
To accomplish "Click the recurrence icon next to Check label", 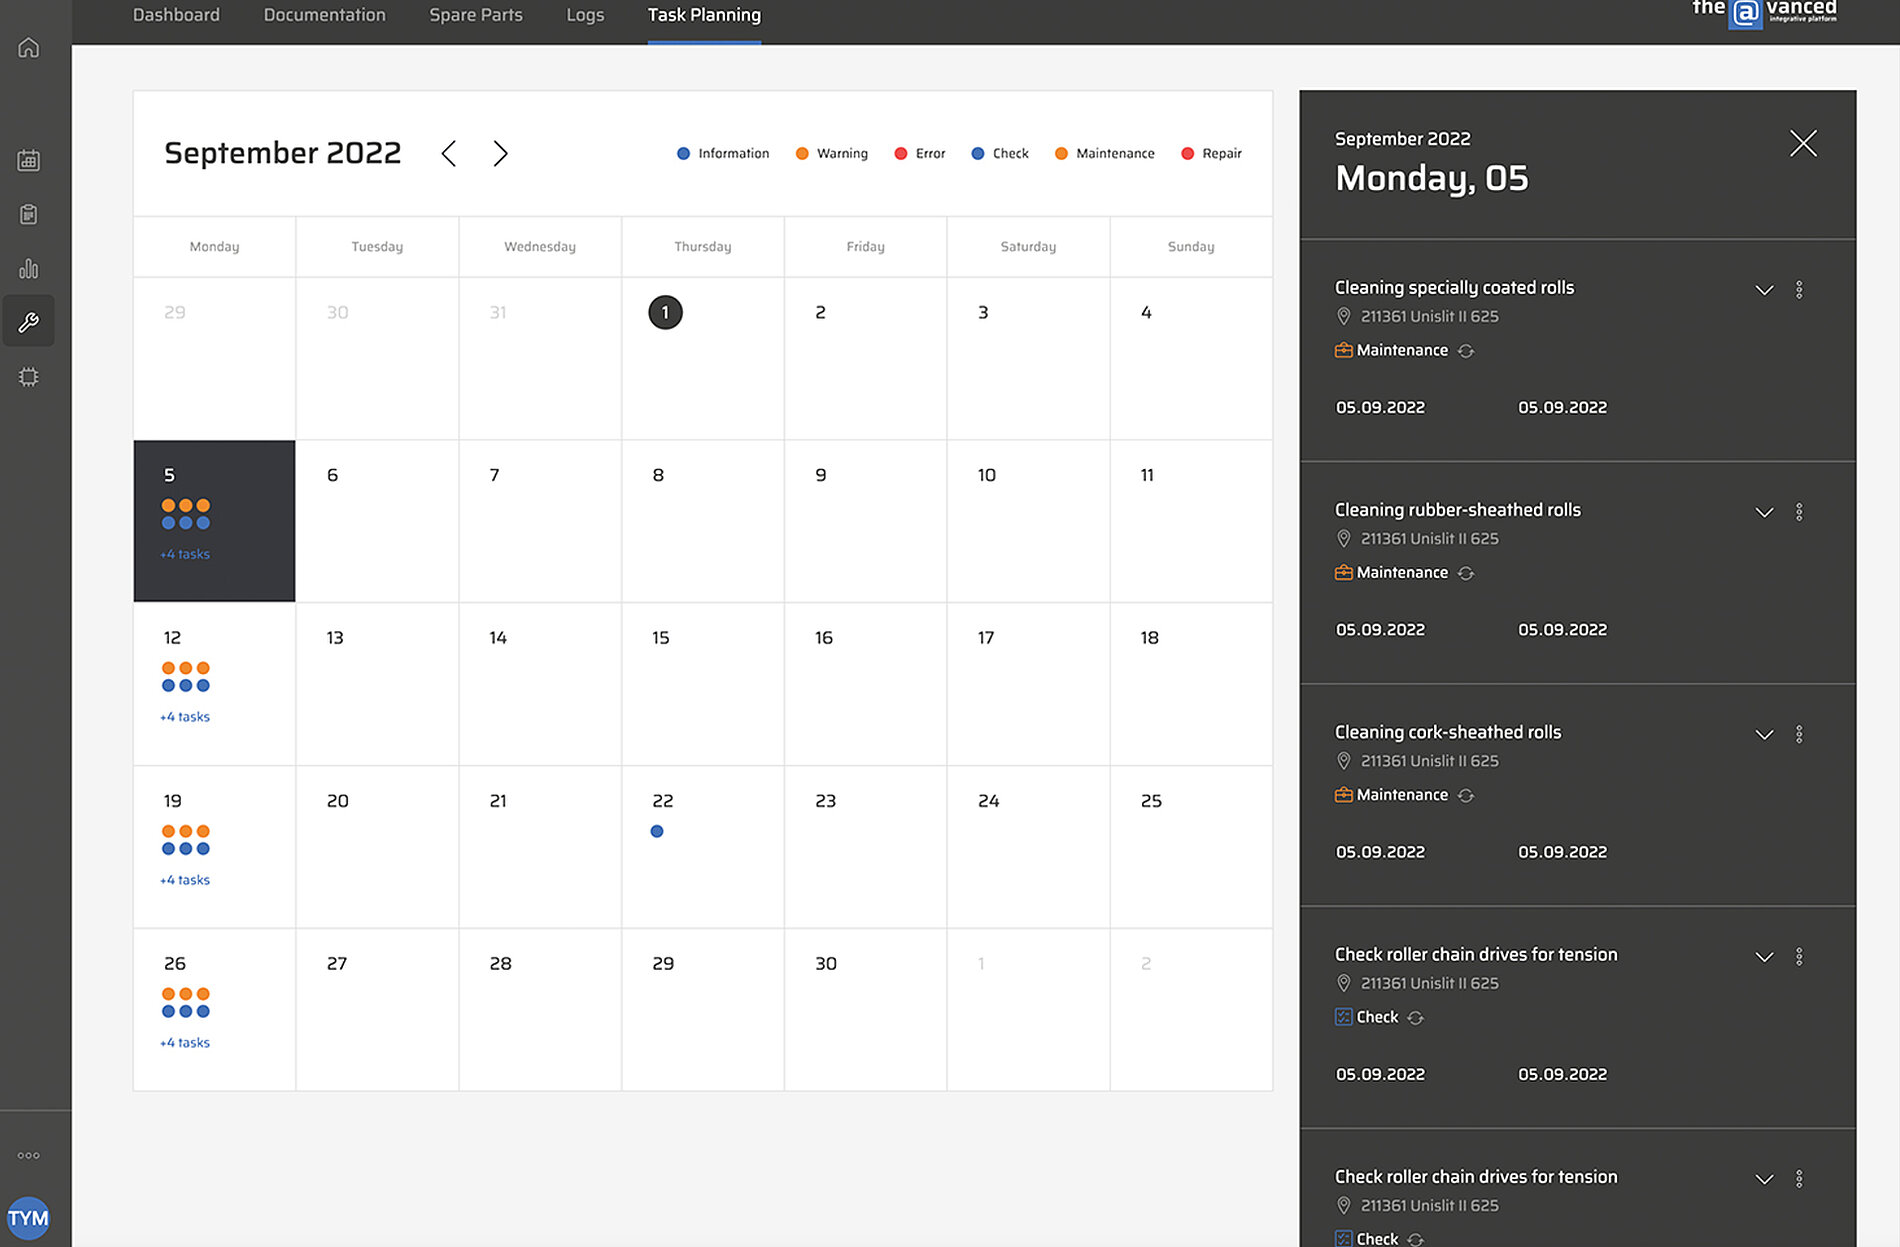I will [1416, 1017].
